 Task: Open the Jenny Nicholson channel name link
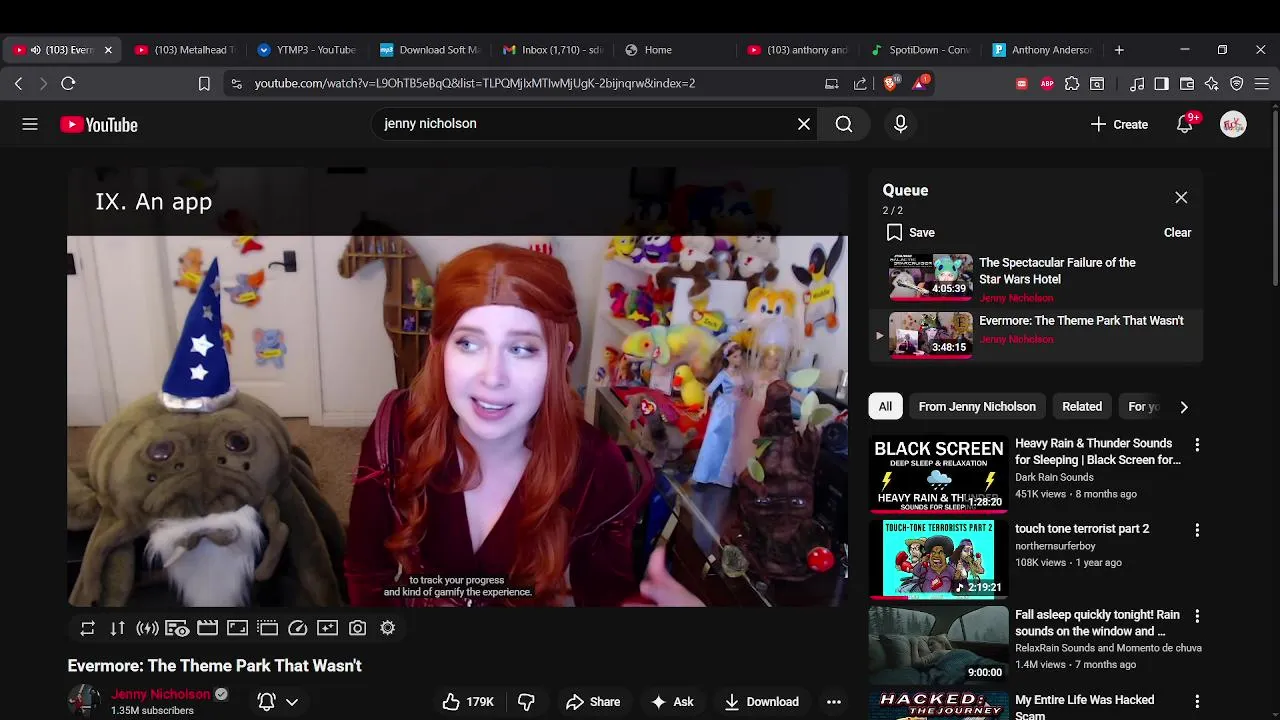click(x=161, y=694)
